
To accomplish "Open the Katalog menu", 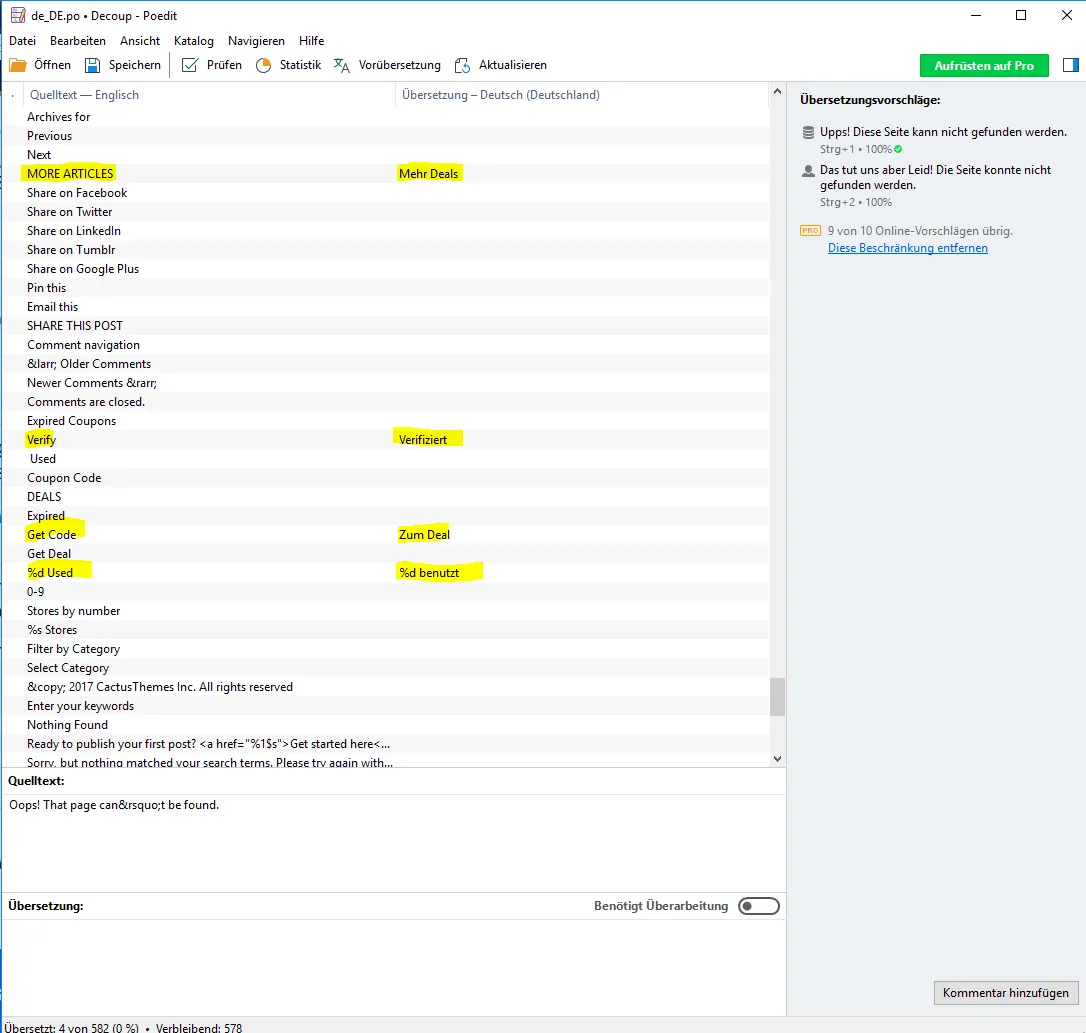I will (x=194, y=41).
